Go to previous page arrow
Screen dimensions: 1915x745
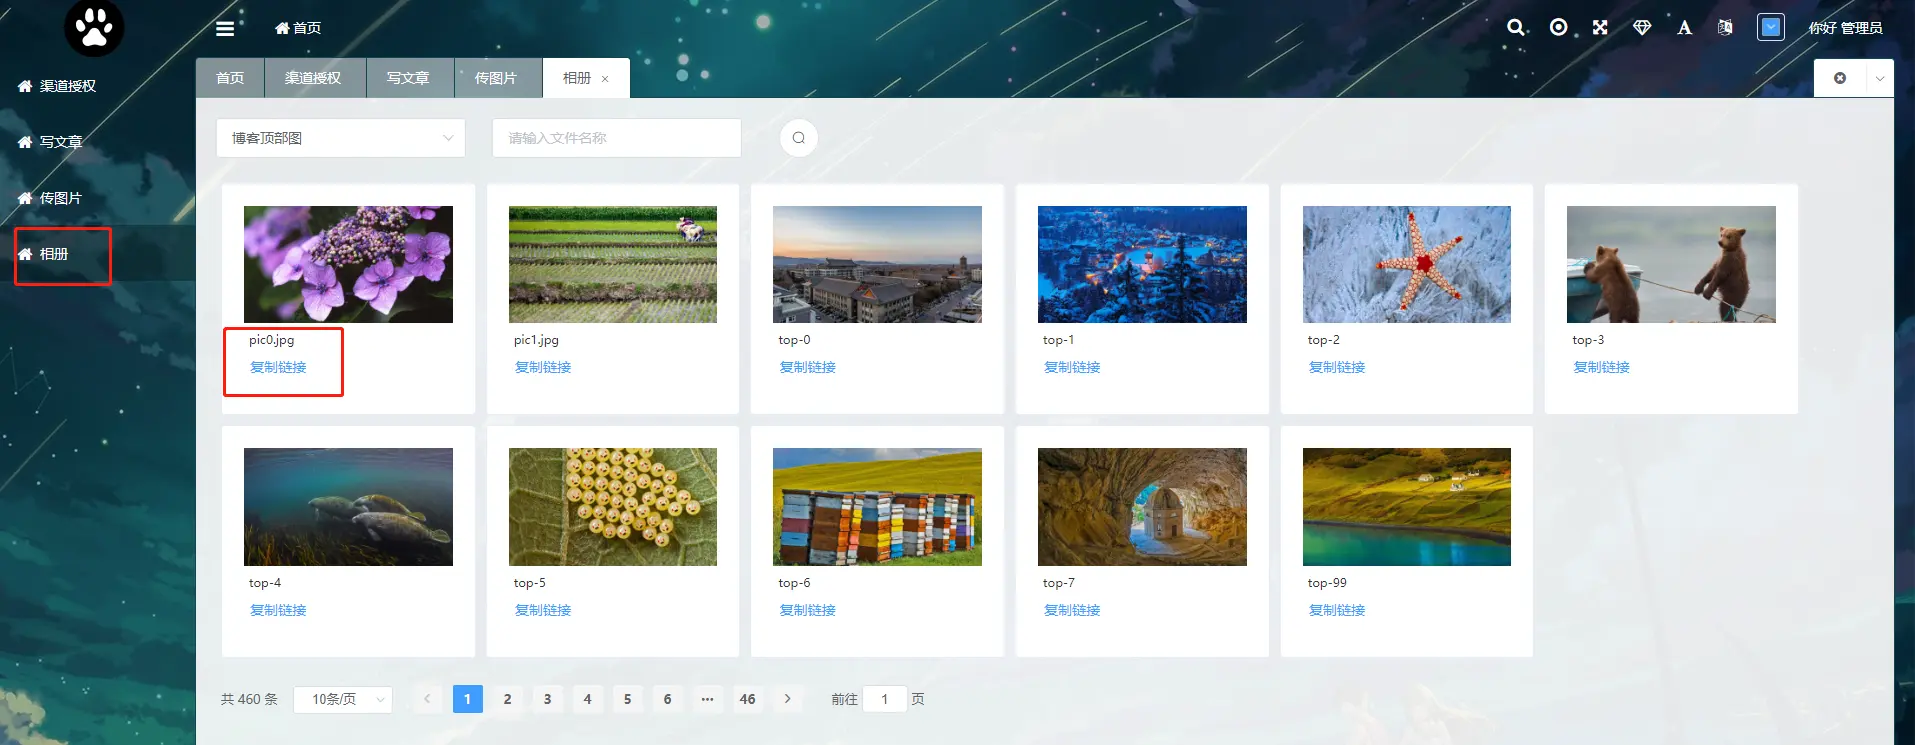[x=427, y=699]
